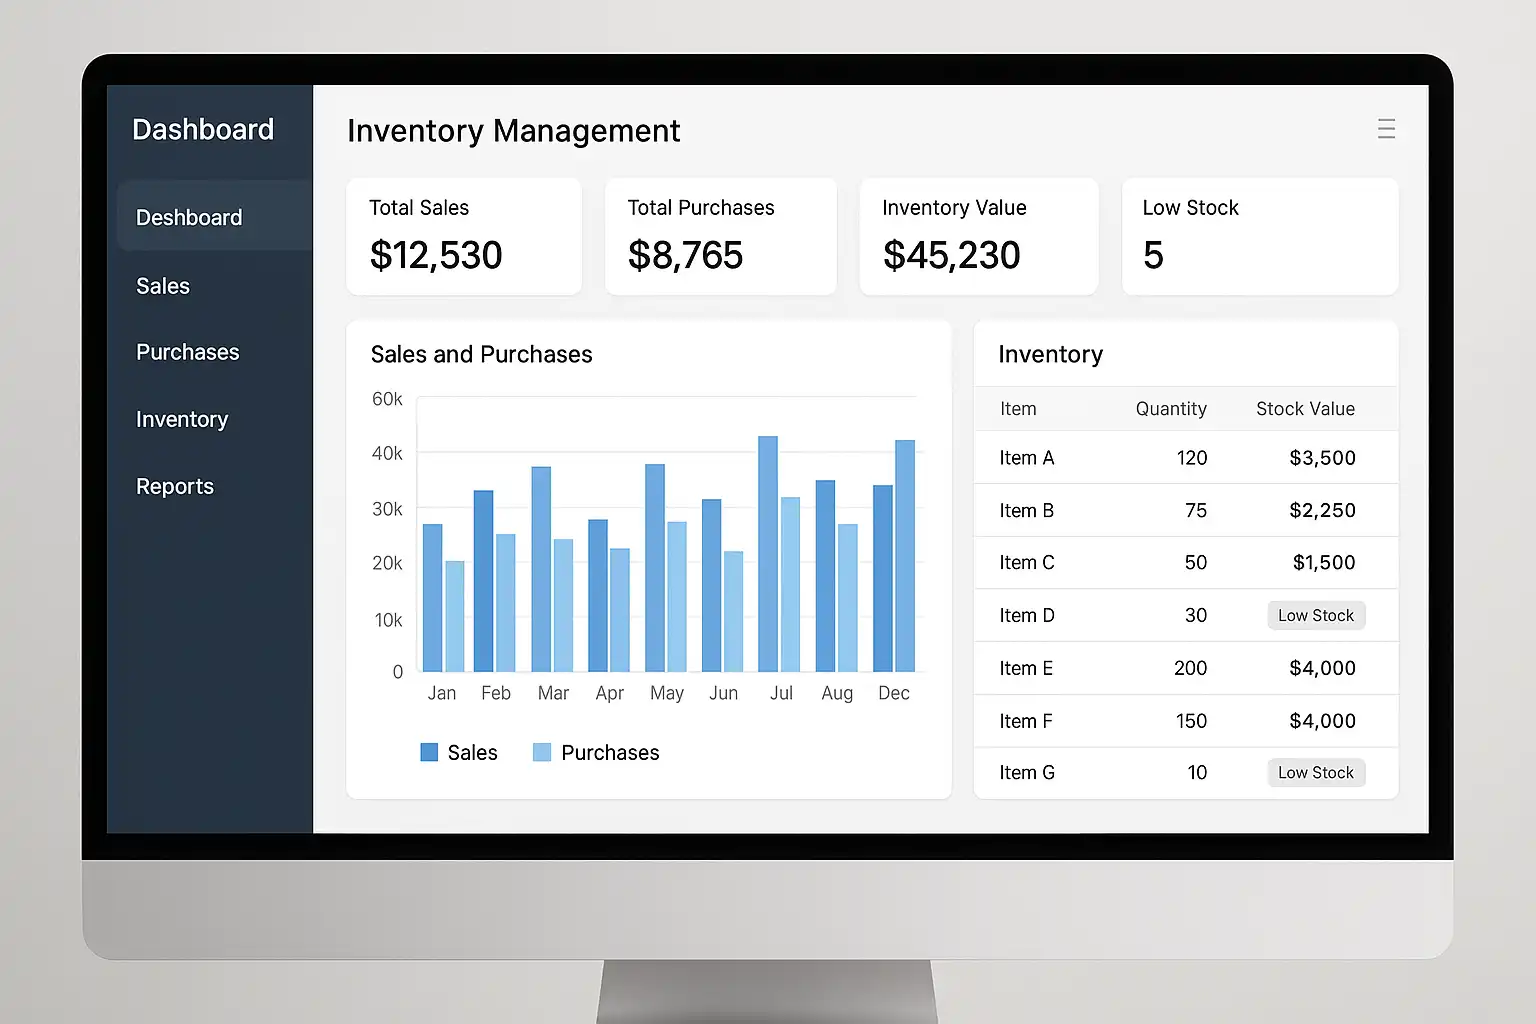Viewport: 1536px width, 1024px height.
Task: Click the light blue Purchases legend square
Action: [542, 752]
